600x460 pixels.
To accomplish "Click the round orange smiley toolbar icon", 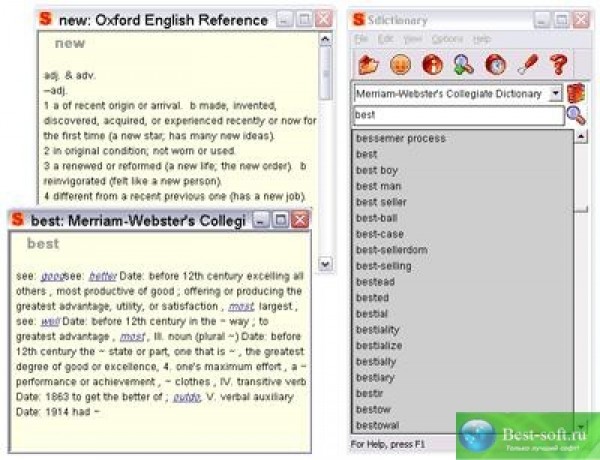I will point(400,64).
